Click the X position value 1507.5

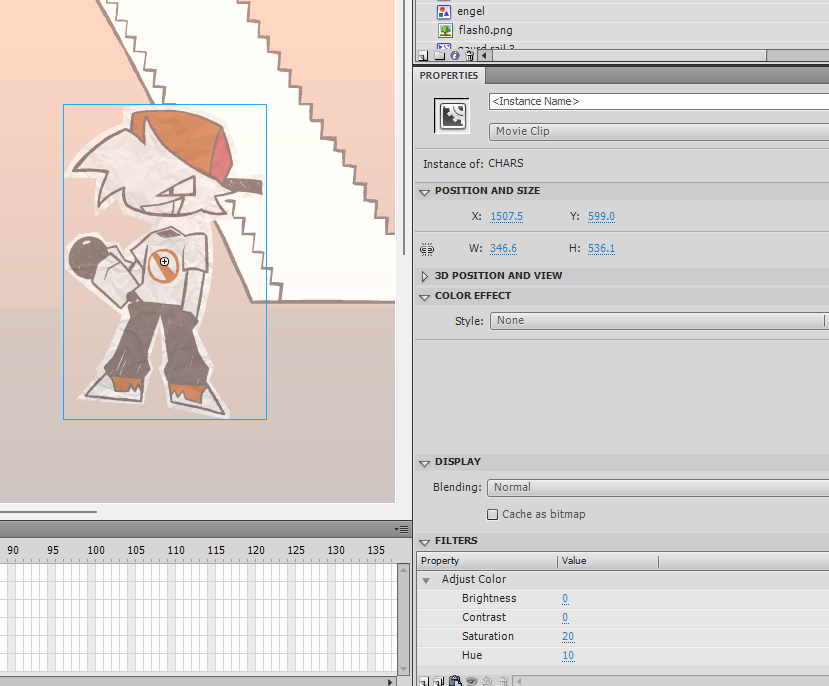506,216
